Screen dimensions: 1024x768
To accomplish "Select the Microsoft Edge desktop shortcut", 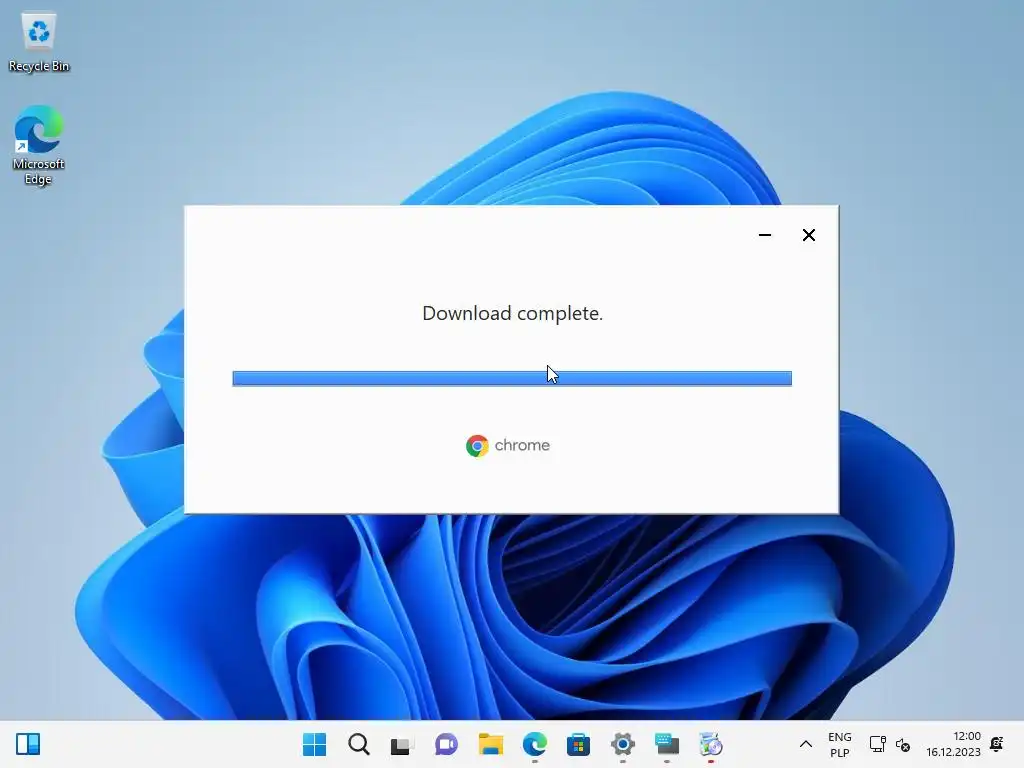I will point(39,145).
